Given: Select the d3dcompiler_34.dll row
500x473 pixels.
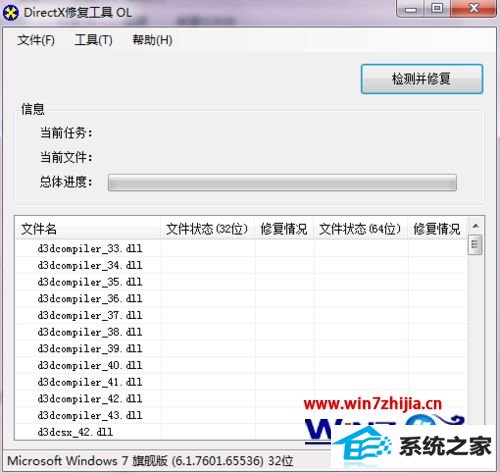Looking at the screenshot, I should click(241, 265).
